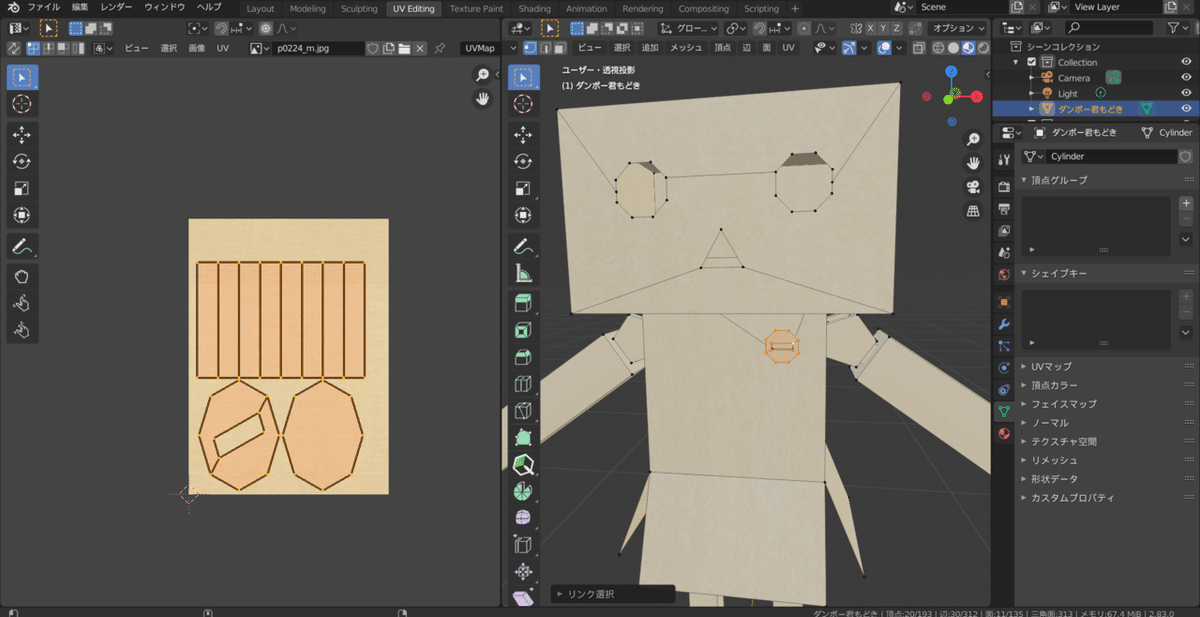Click the zoom magnifier in UV editor
Viewport: 1200px width, 617px height.
(x=482, y=75)
